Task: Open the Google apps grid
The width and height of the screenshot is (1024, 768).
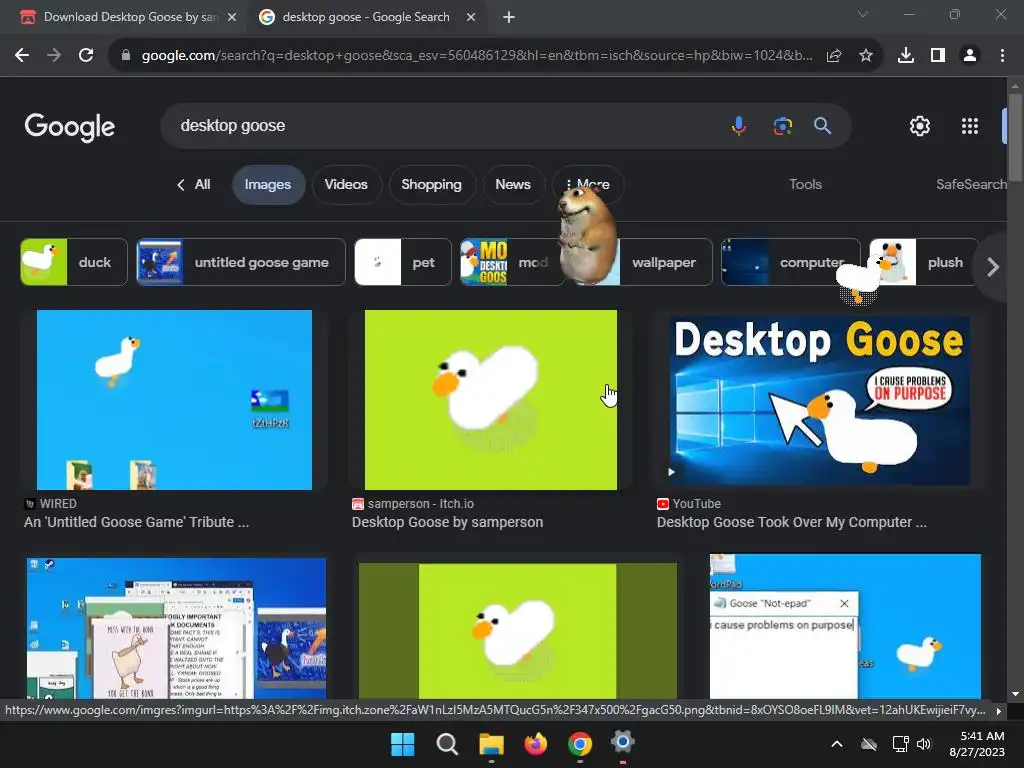Action: (x=970, y=126)
